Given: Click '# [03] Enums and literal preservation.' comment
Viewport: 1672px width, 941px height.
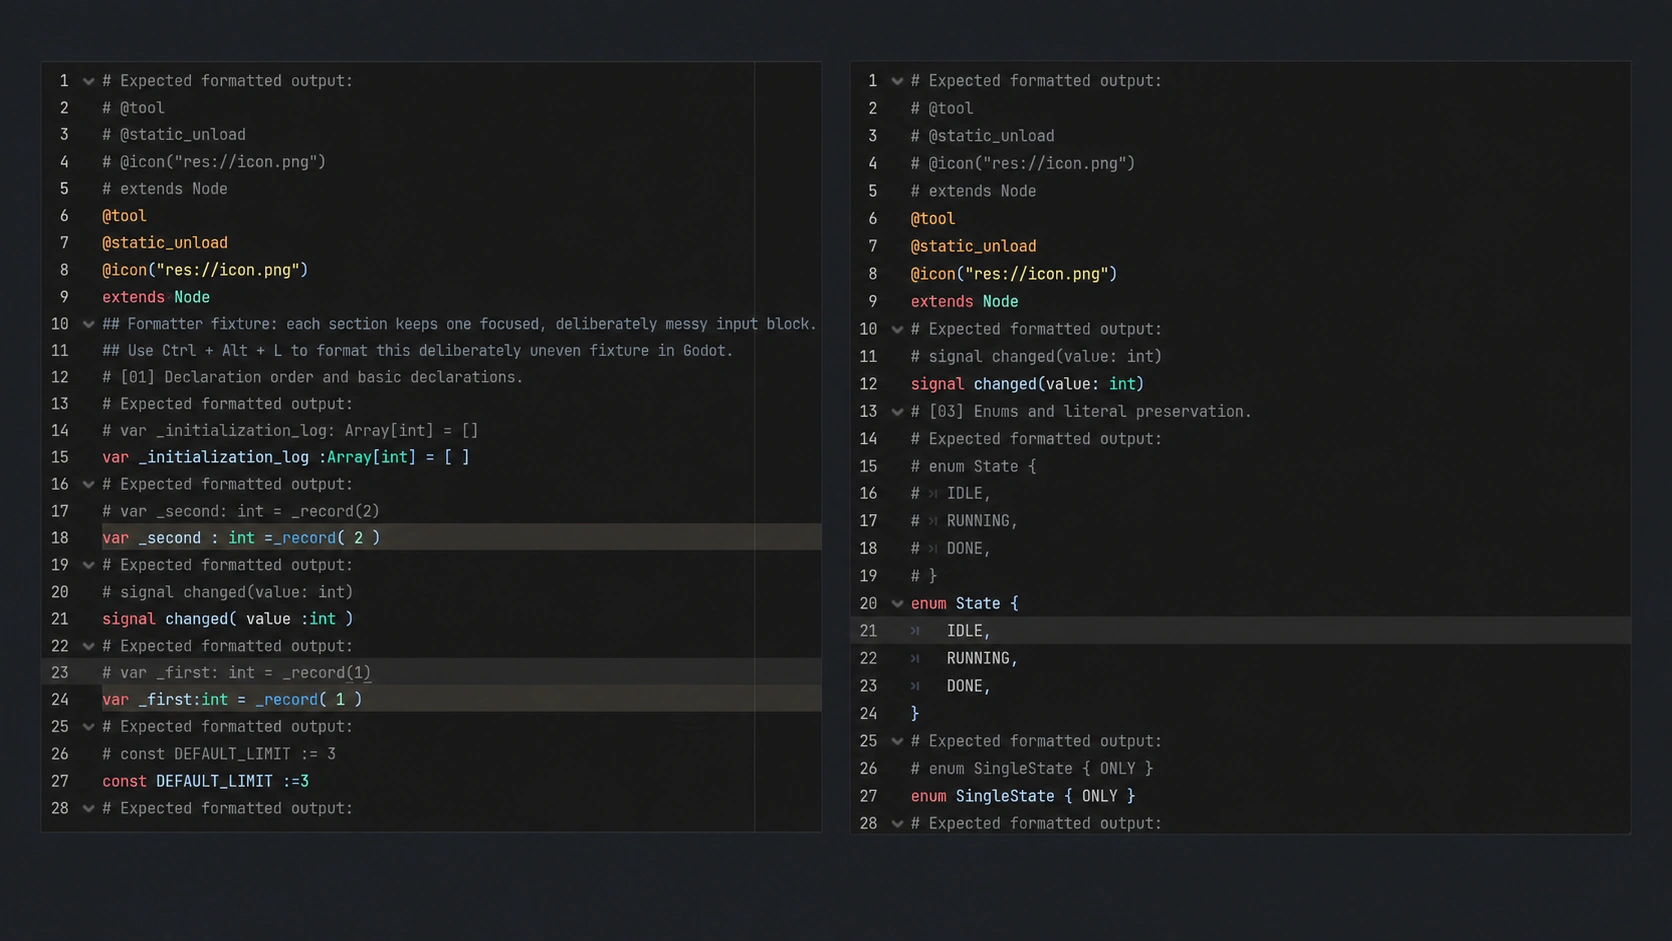Looking at the screenshot, I should pyautogui.click(x=1081, y=411).
